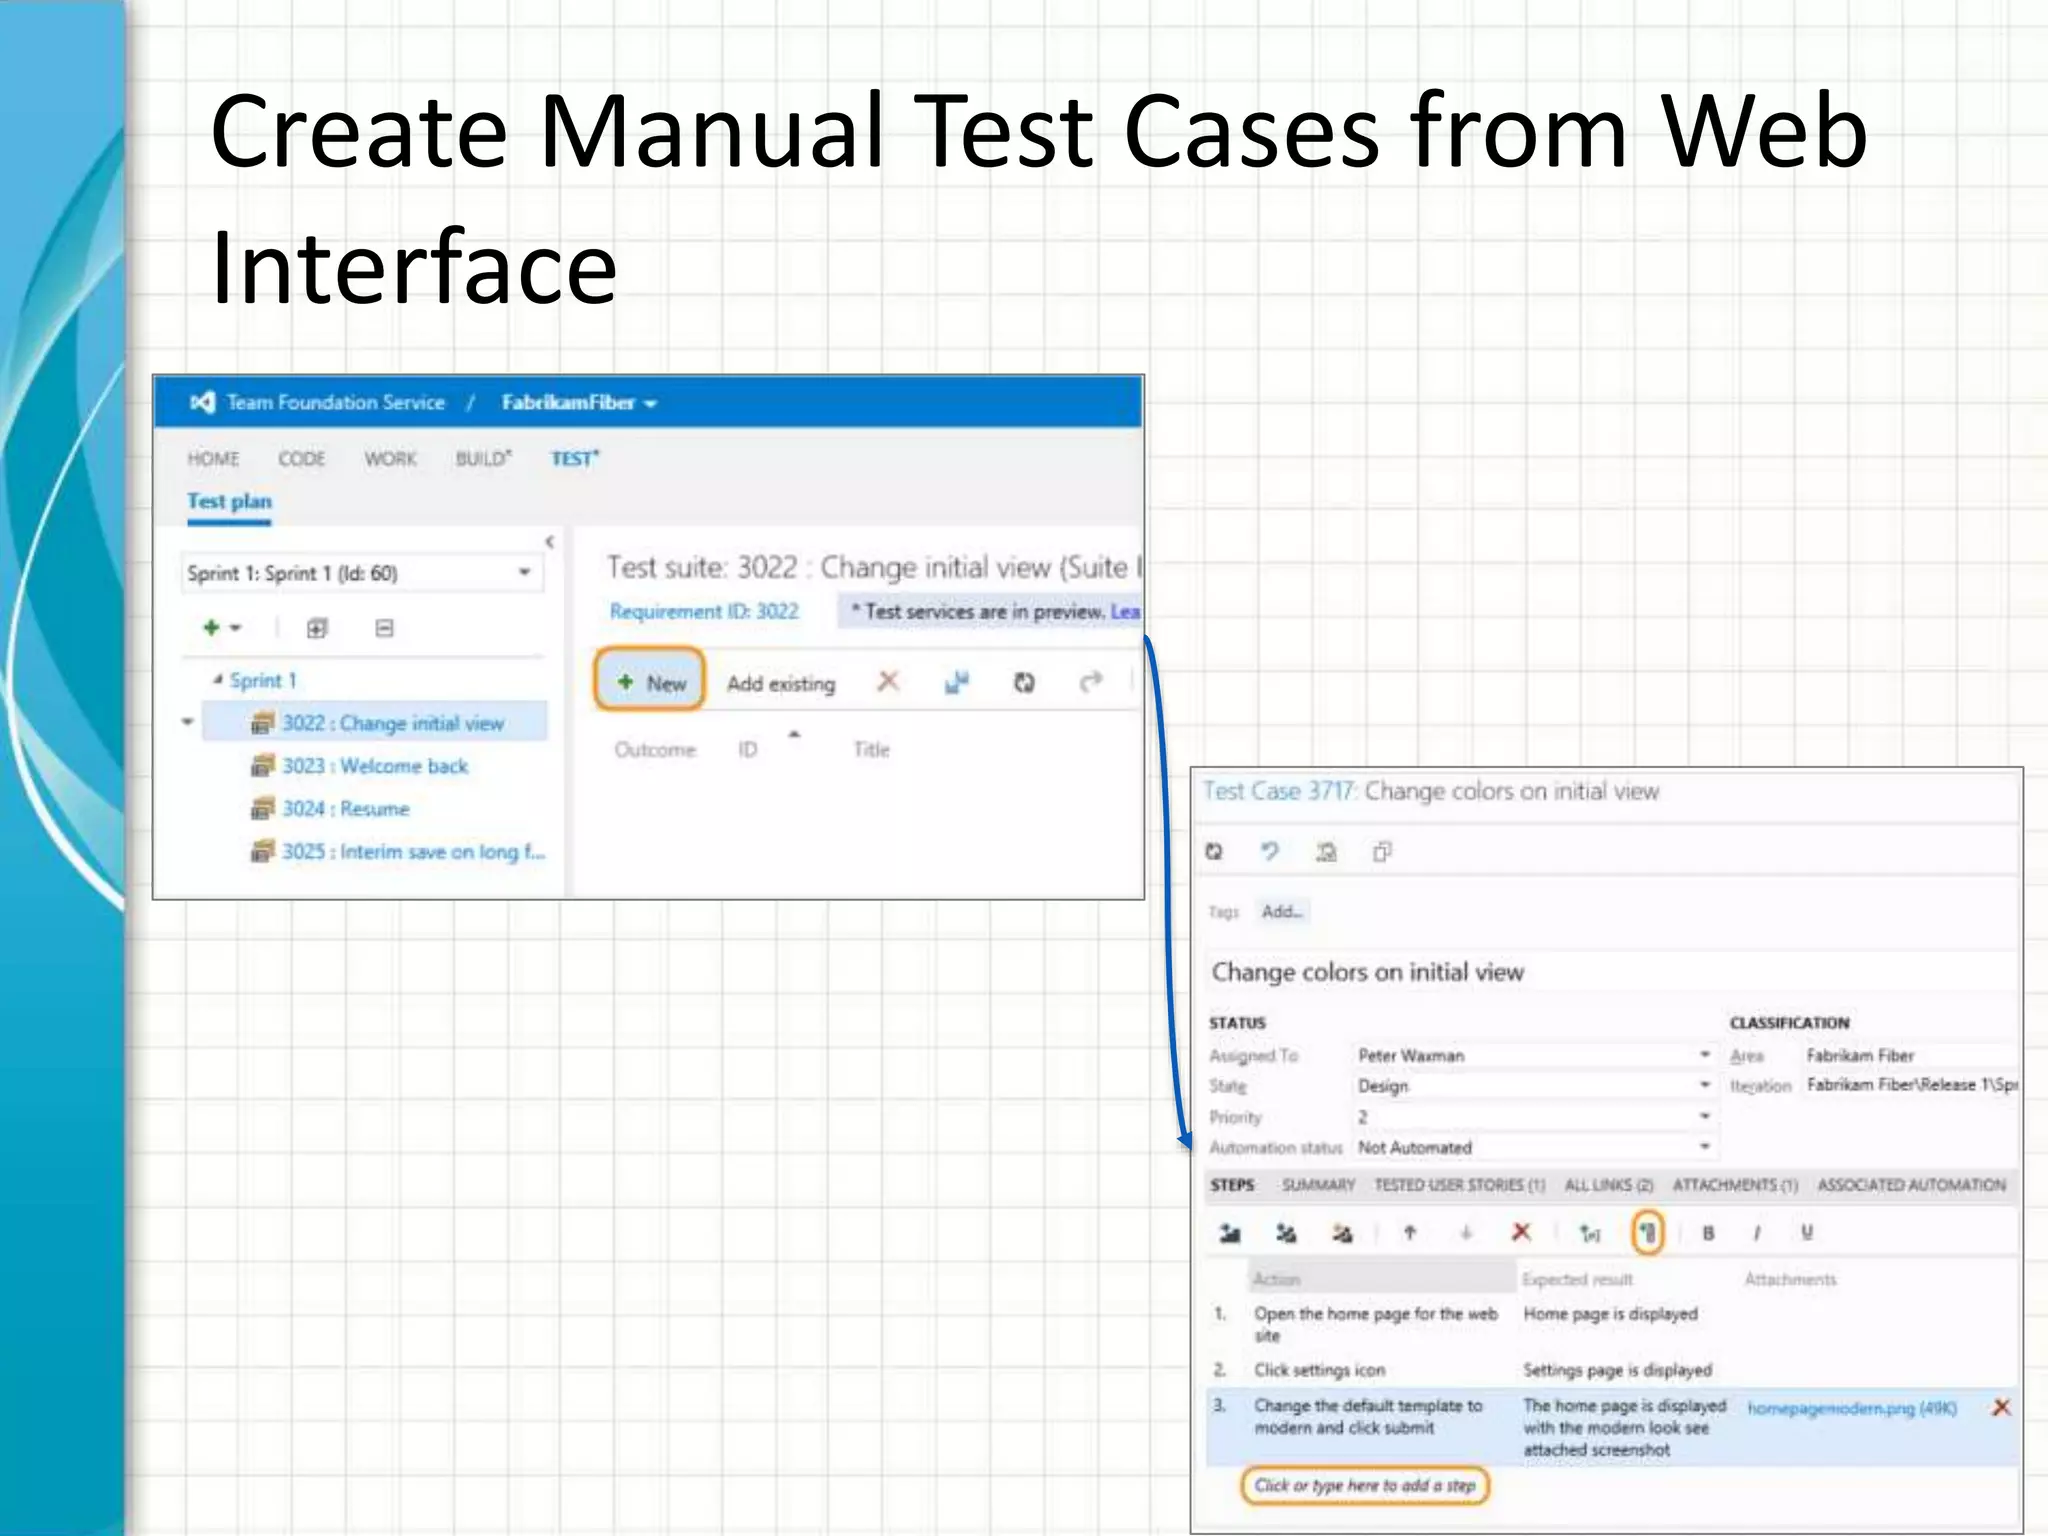The image size is (2048, 1536).
Task: Click the move step down arrow
Action: point(1466,1233)
